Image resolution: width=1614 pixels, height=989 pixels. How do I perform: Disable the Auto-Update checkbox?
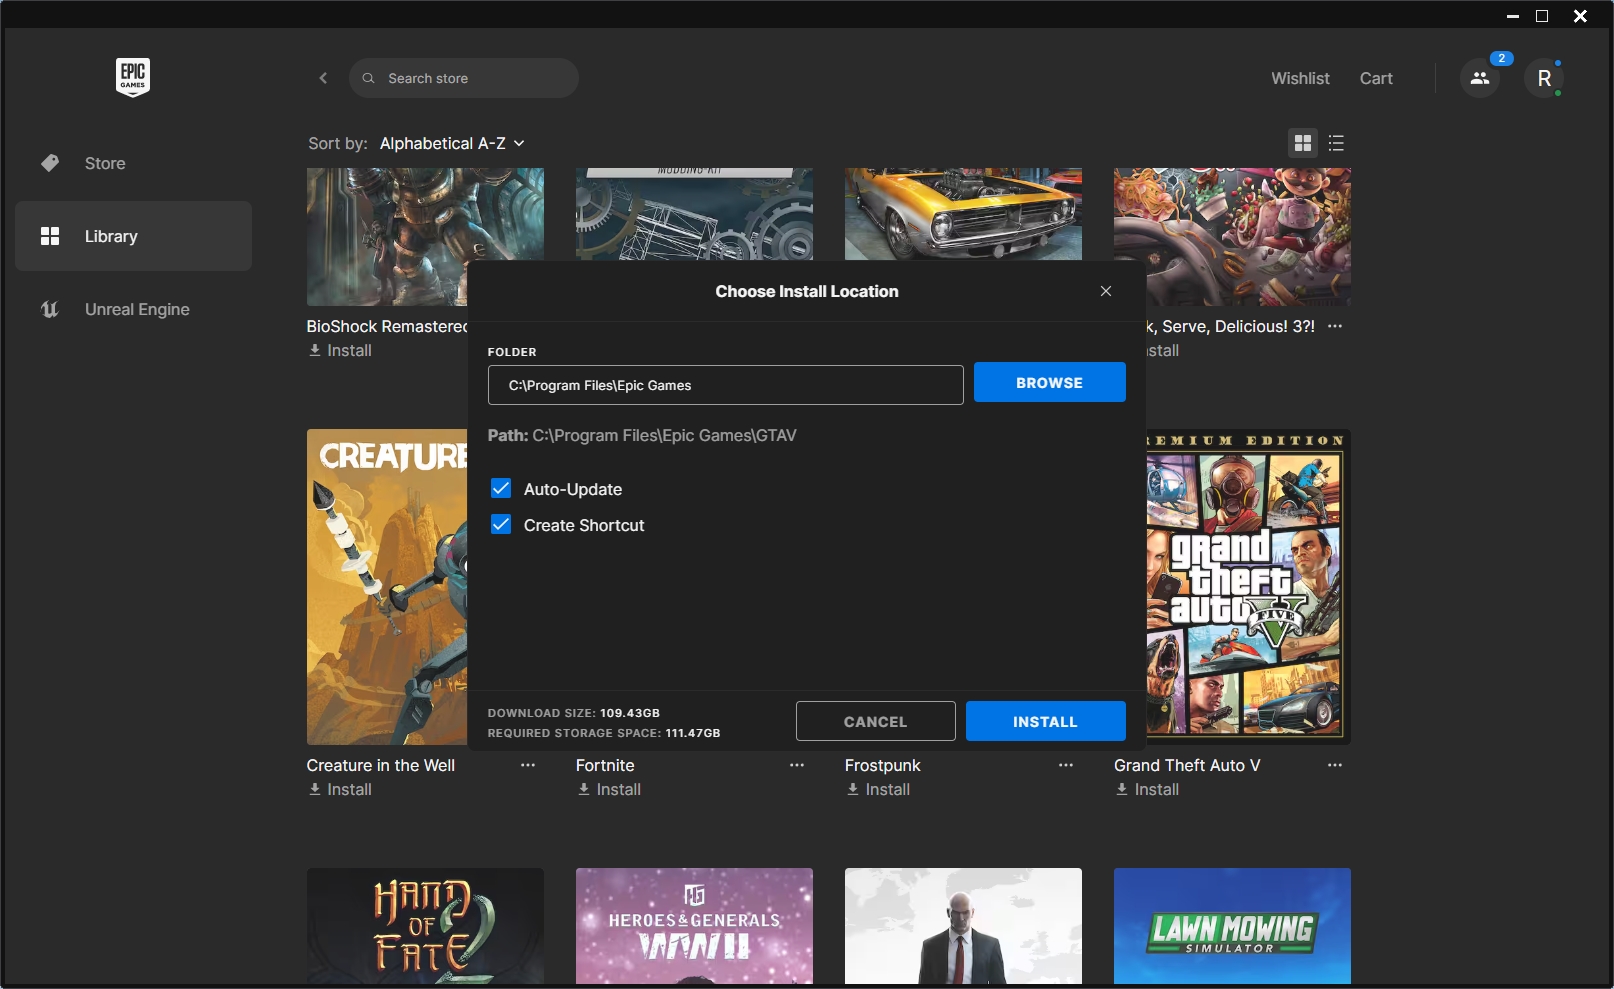(501, 489)
